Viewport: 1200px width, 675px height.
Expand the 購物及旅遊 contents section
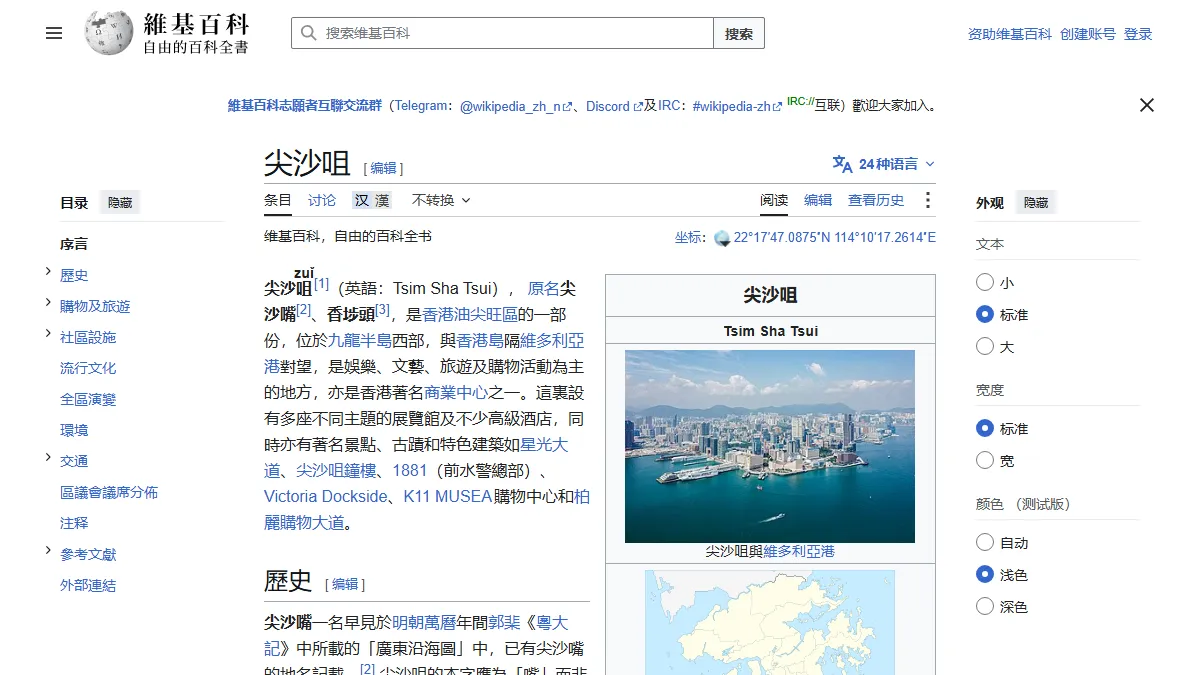point(48,303)
